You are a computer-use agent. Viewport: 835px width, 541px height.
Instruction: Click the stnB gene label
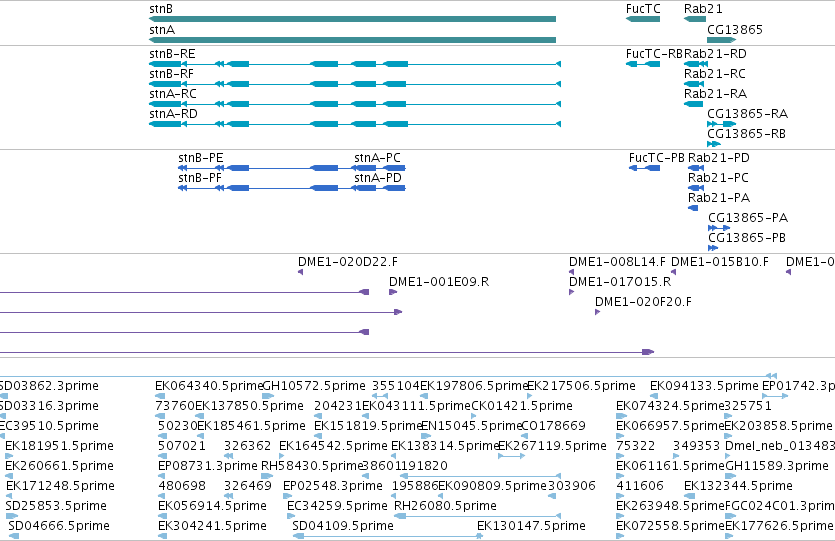click(161, 9)
